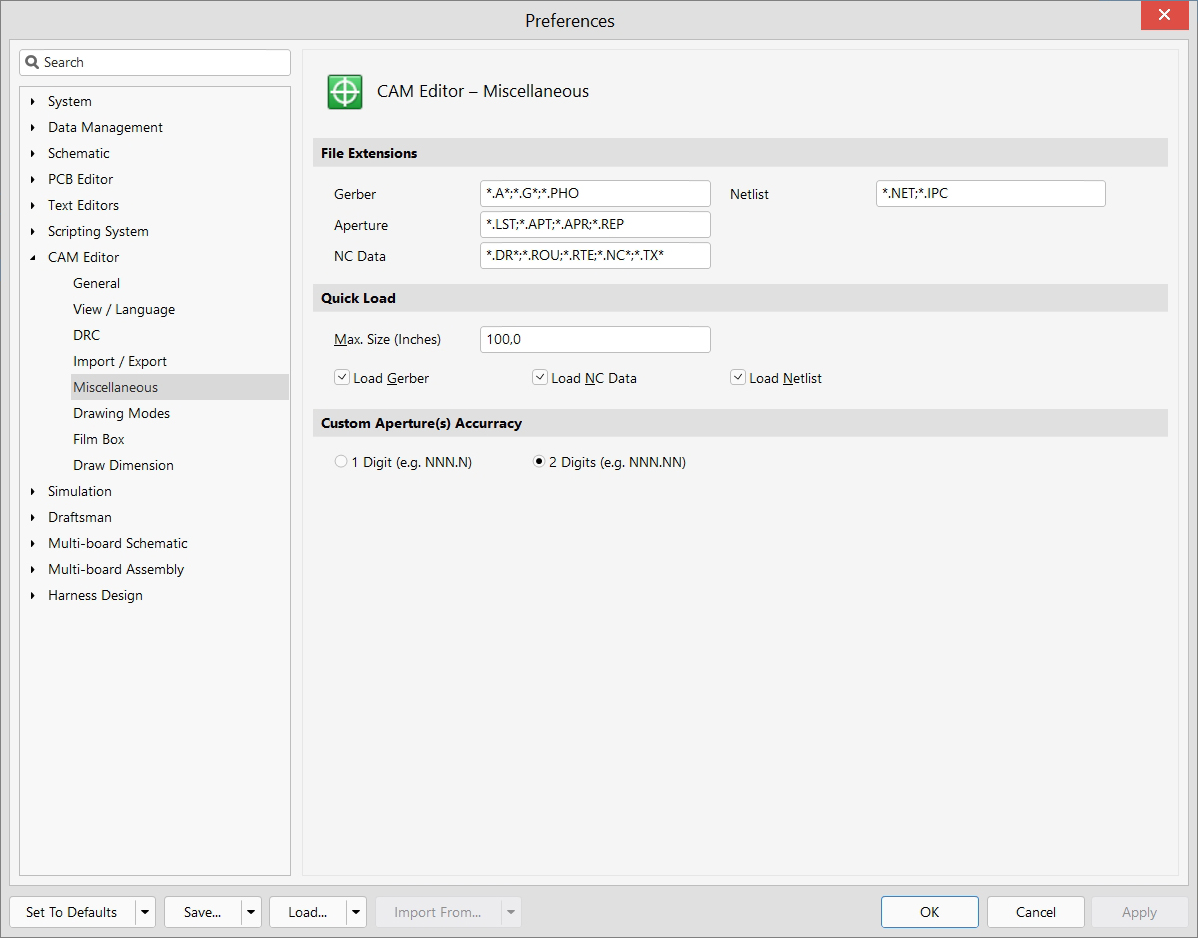Toggle the Load Gerber checkbox
The width and height of the screenshot is (1198, 938).
[x=342, y=377]
